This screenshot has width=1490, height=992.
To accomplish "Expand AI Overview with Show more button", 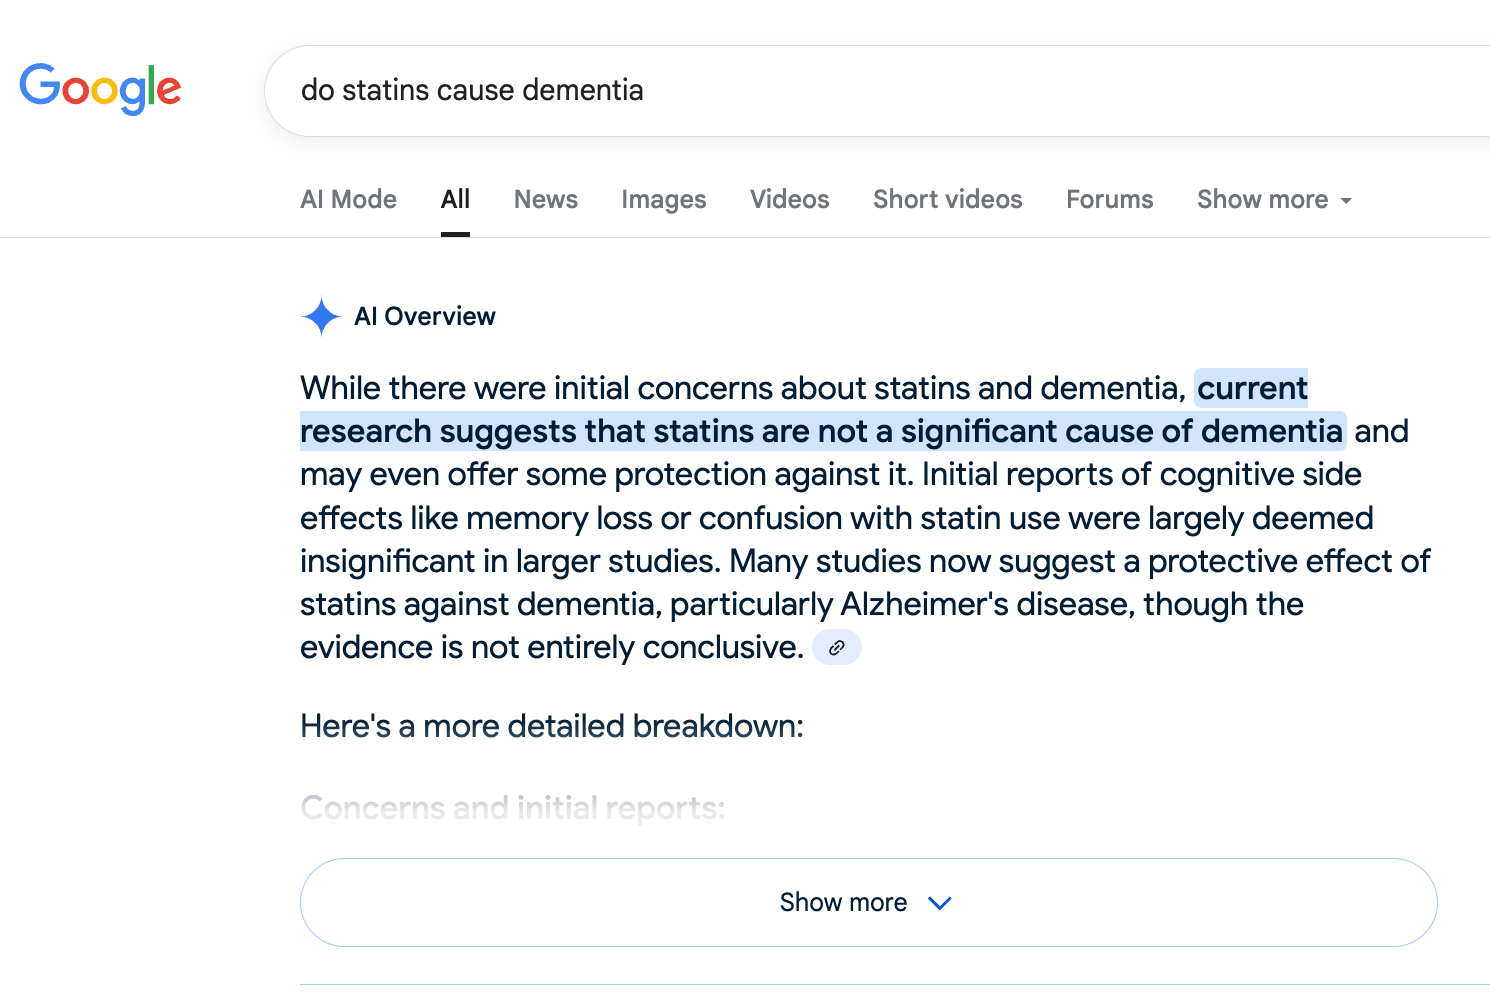I will pos(843,903).
